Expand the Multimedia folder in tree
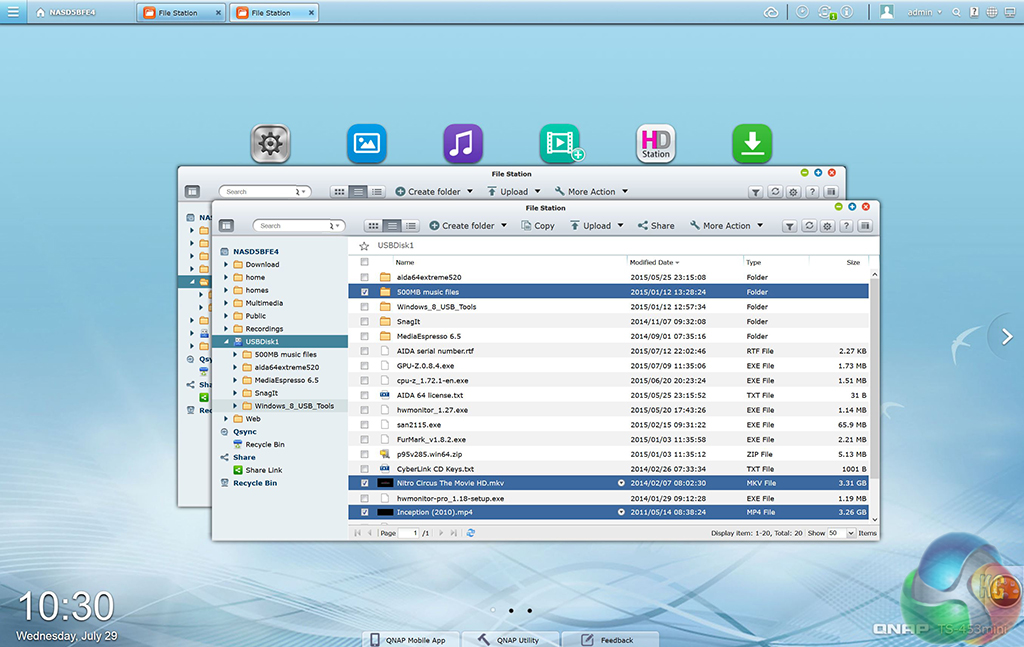1024x647 pixels. (x=227, y=303)
